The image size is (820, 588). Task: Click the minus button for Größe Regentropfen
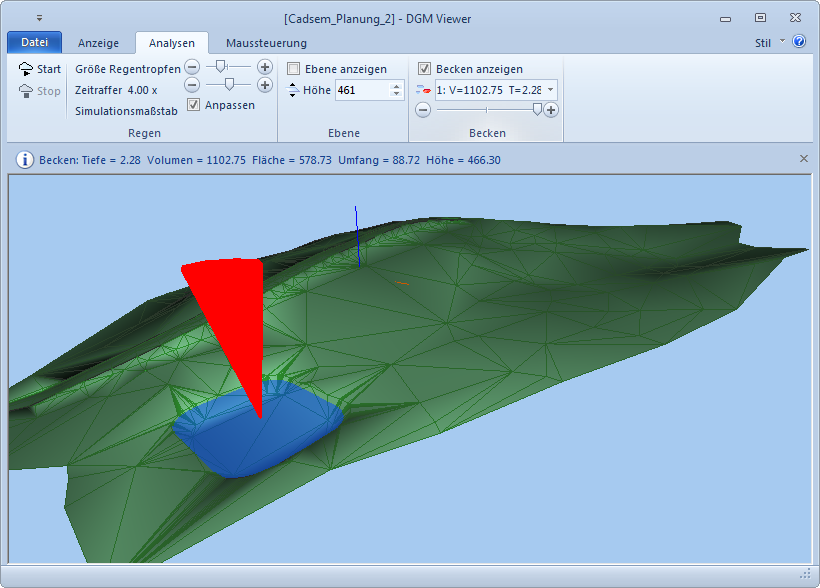192,67
